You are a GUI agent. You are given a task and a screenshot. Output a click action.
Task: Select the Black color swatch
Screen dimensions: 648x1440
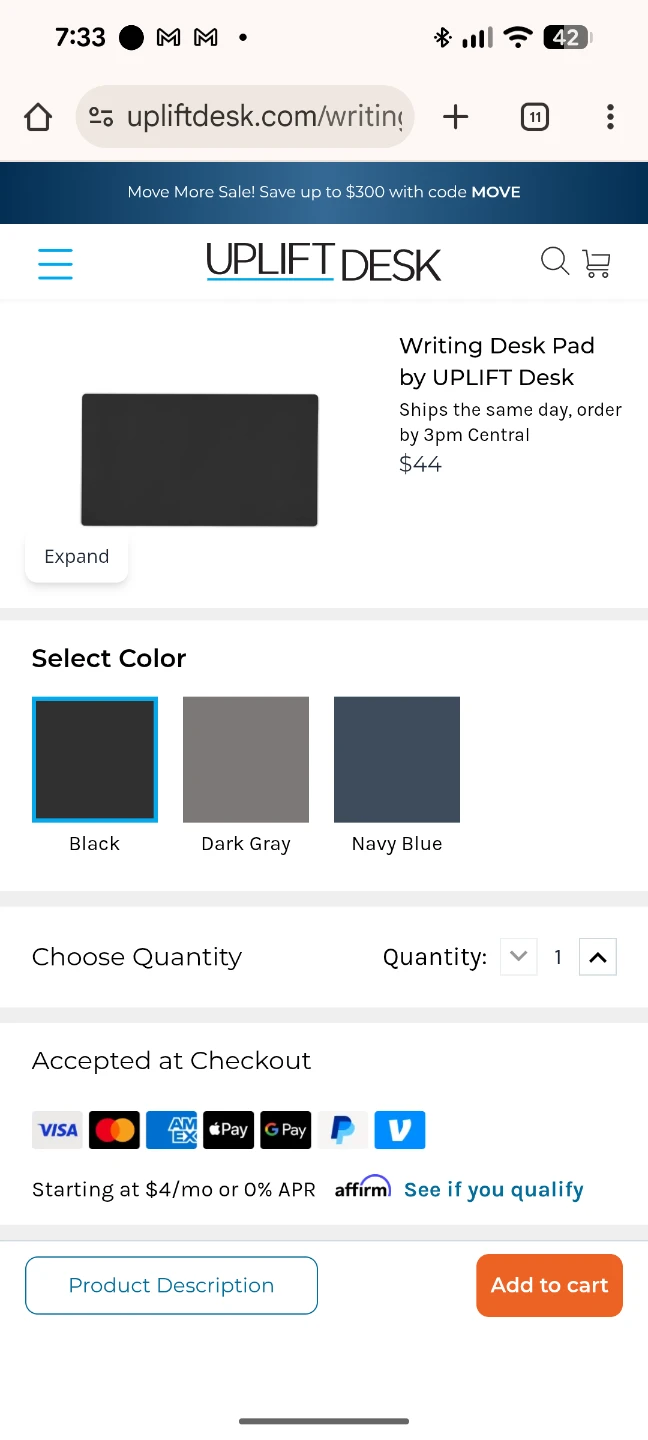(95, 760)
